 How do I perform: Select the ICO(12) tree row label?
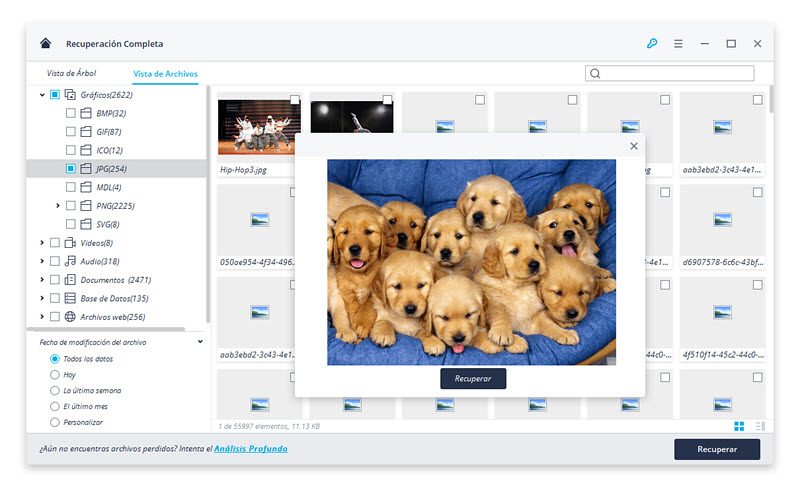pos(109,151)
